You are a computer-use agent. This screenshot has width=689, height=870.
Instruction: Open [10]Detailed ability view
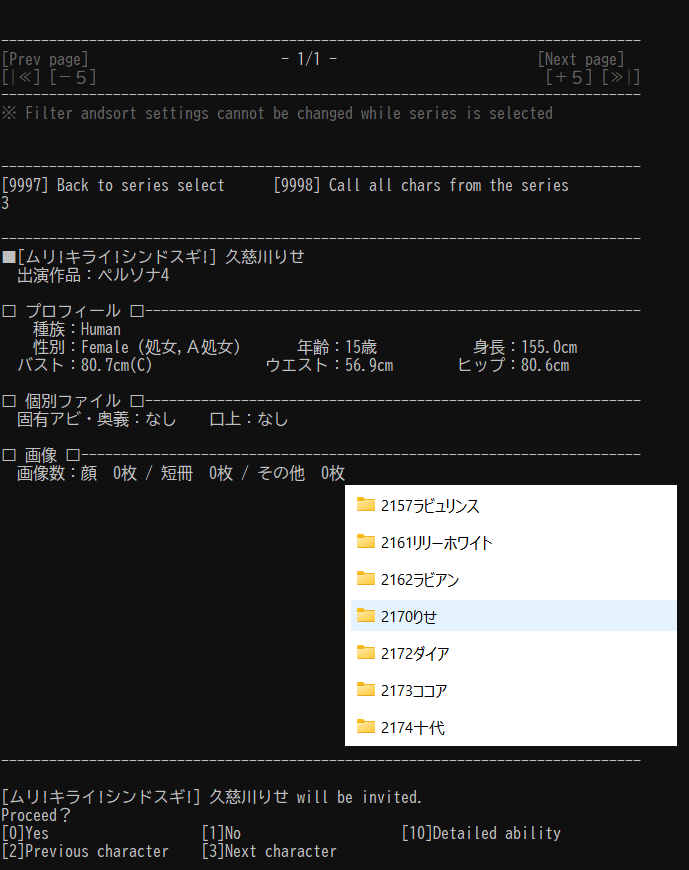[x=481, y=833]
